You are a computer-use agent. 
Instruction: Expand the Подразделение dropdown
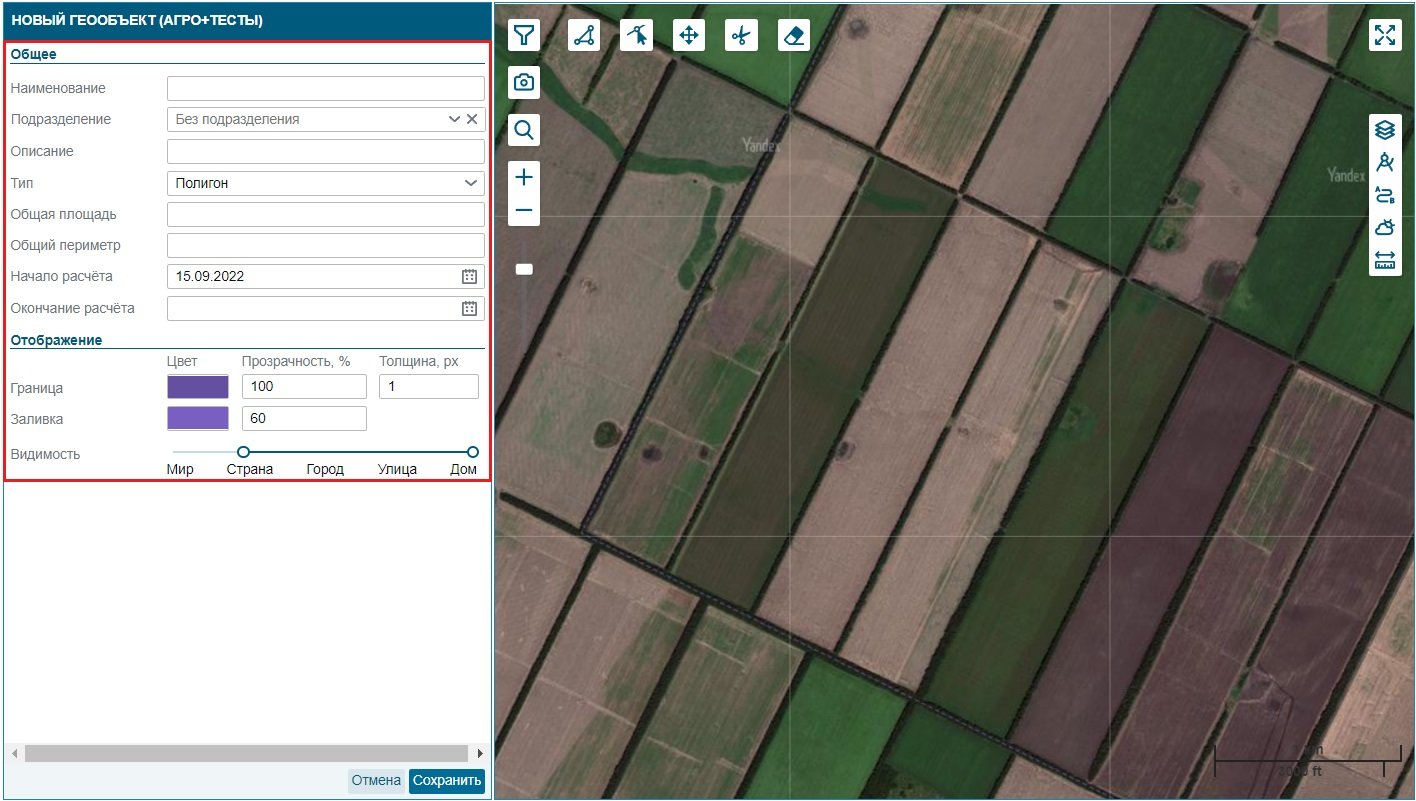pyautogui.click(x=454, y=119)
